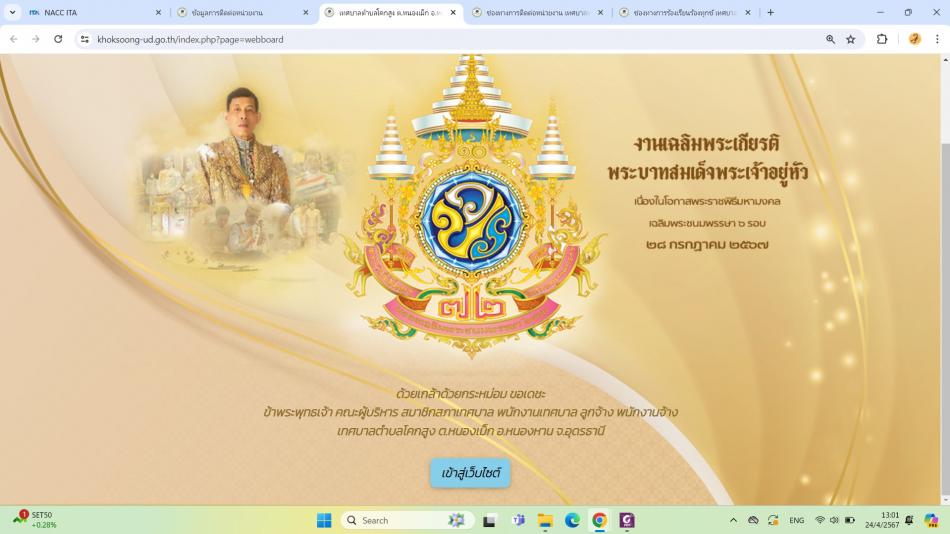This screenshot has width=950, height=534.
Task: Reload the page with the refresh icon
Action: 58,39
